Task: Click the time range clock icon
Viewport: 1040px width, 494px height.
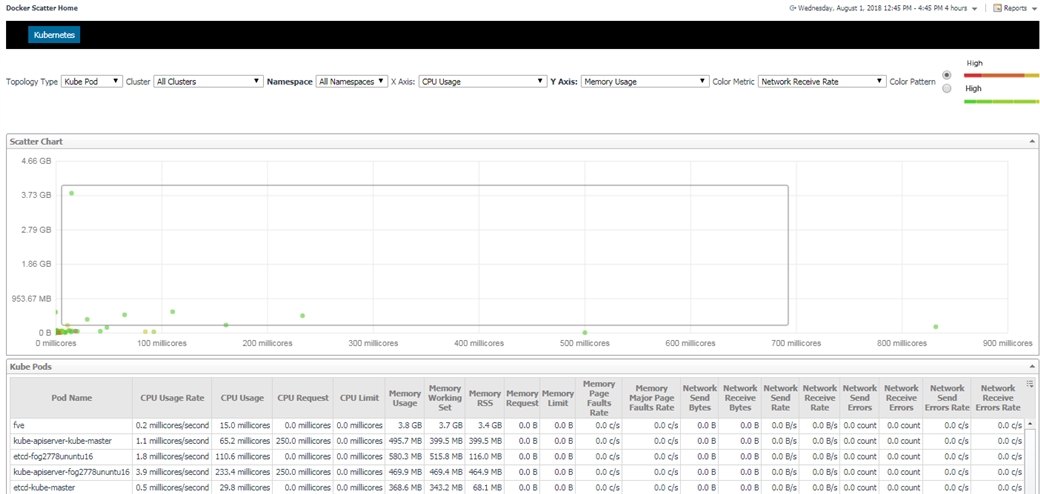Action: coord(793,9)
